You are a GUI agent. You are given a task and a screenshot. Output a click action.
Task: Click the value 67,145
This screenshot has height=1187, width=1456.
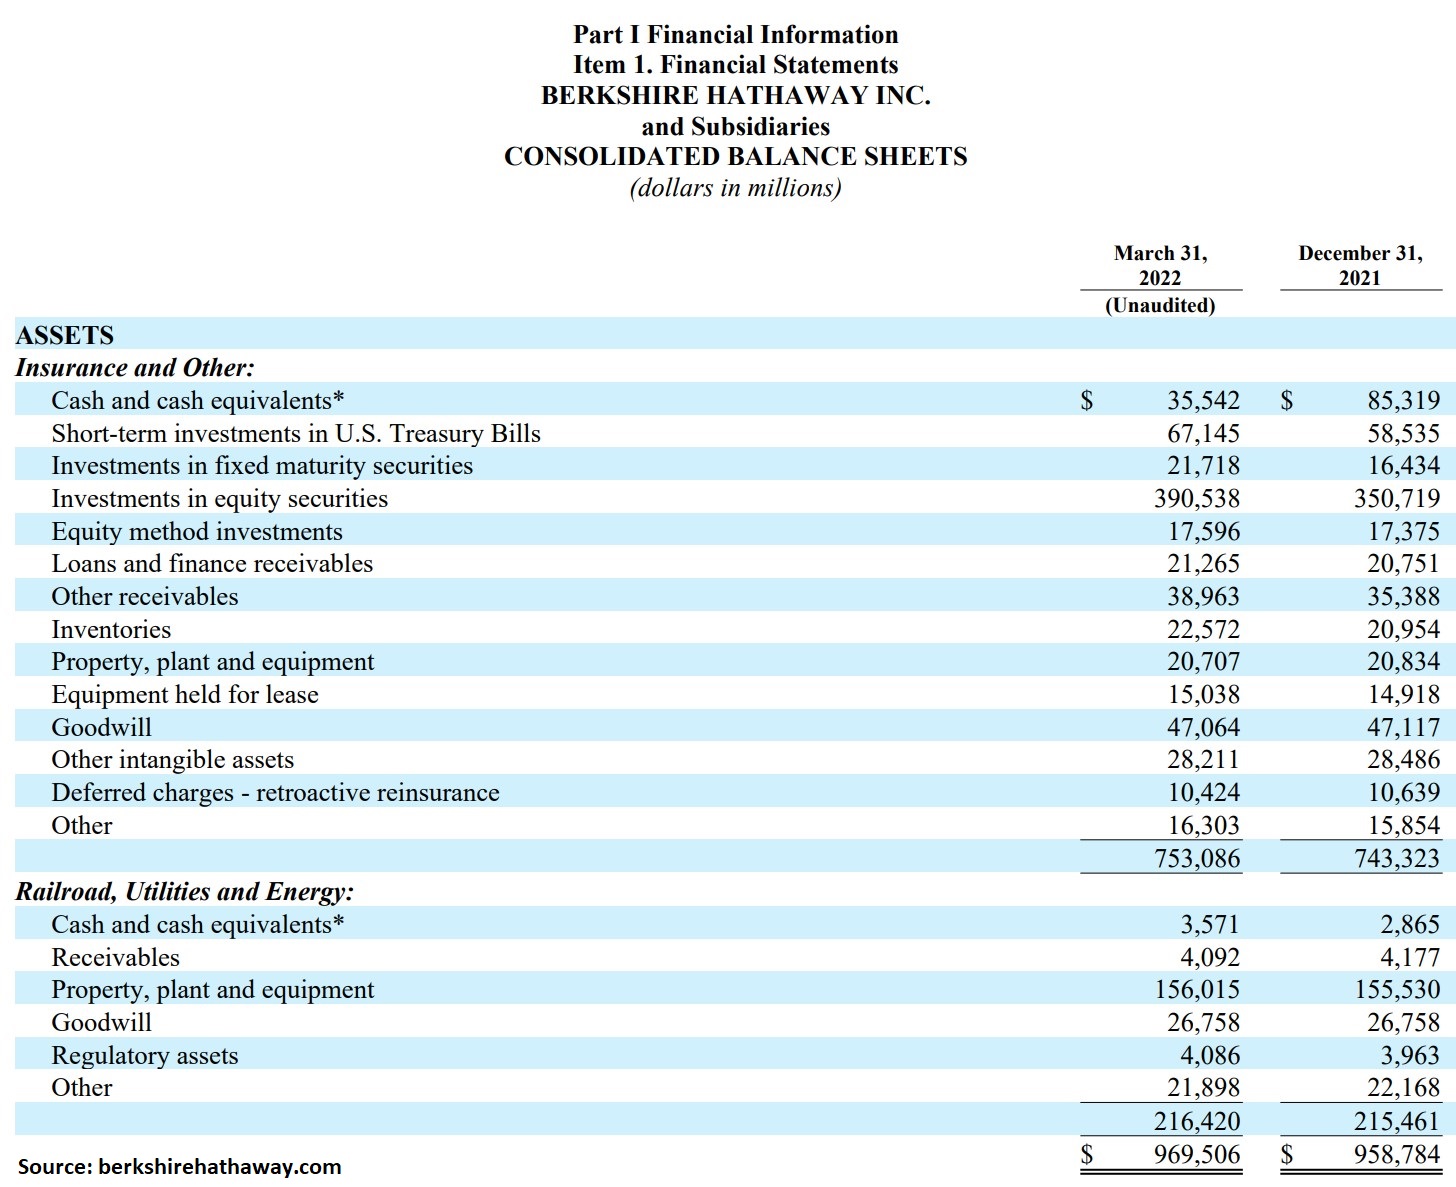[x=1203, y=434]
